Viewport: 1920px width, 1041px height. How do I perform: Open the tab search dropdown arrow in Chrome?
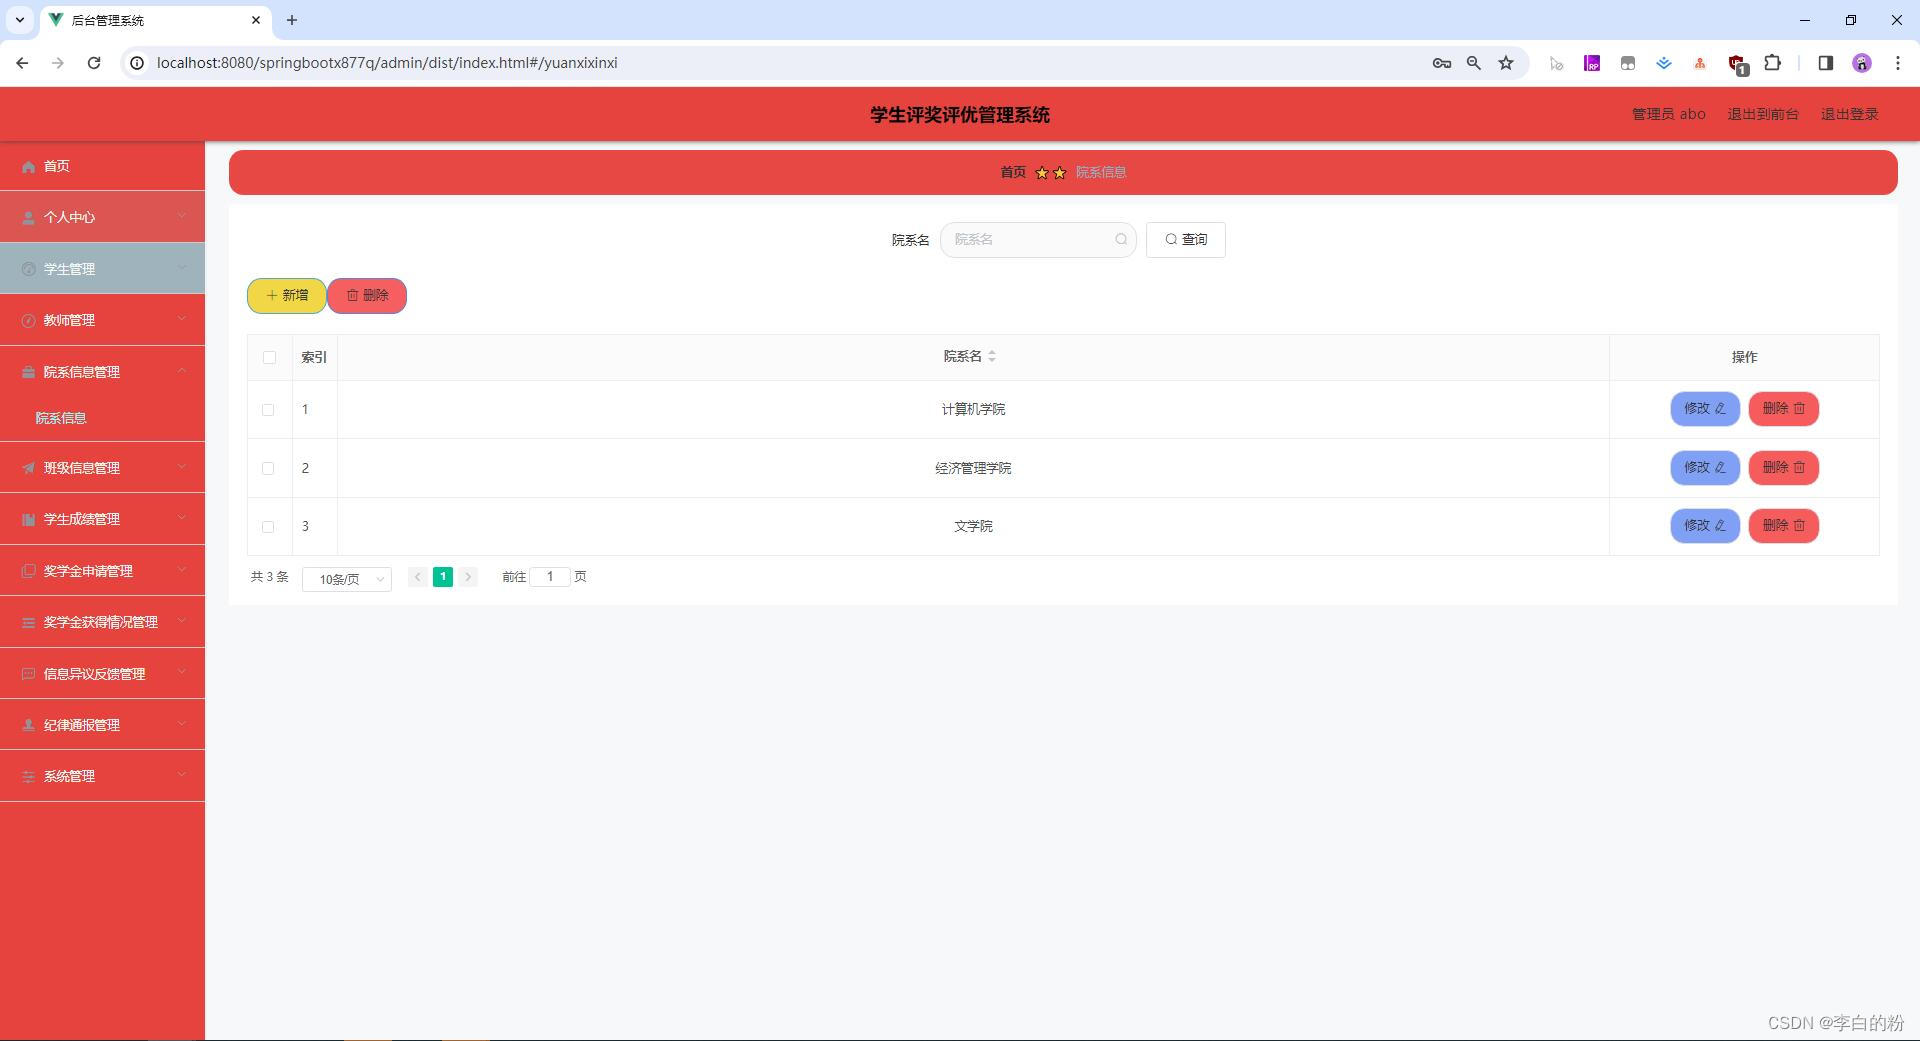tap(19, 20)
